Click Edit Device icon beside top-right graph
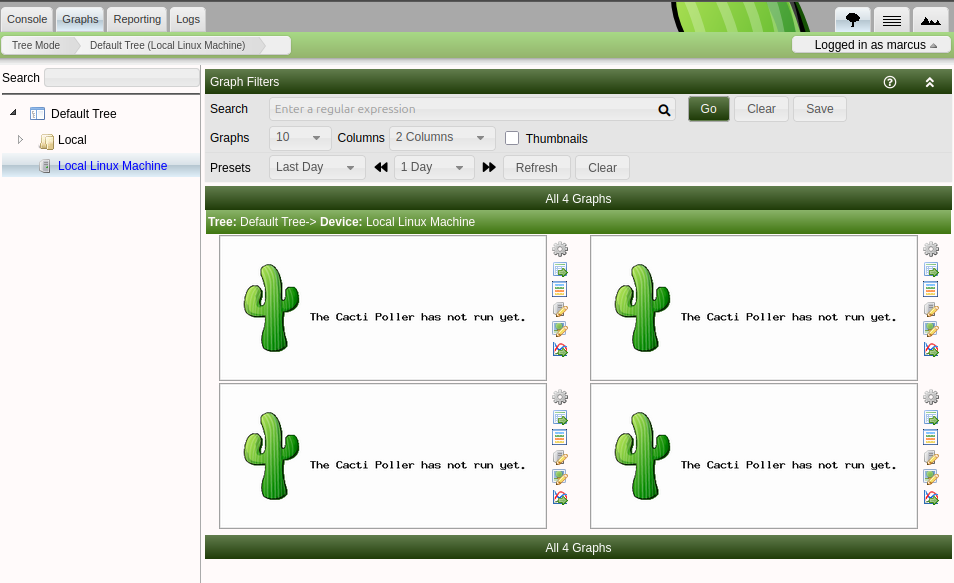The width and height of the screenshot is (954, 583). click(931, 309)
